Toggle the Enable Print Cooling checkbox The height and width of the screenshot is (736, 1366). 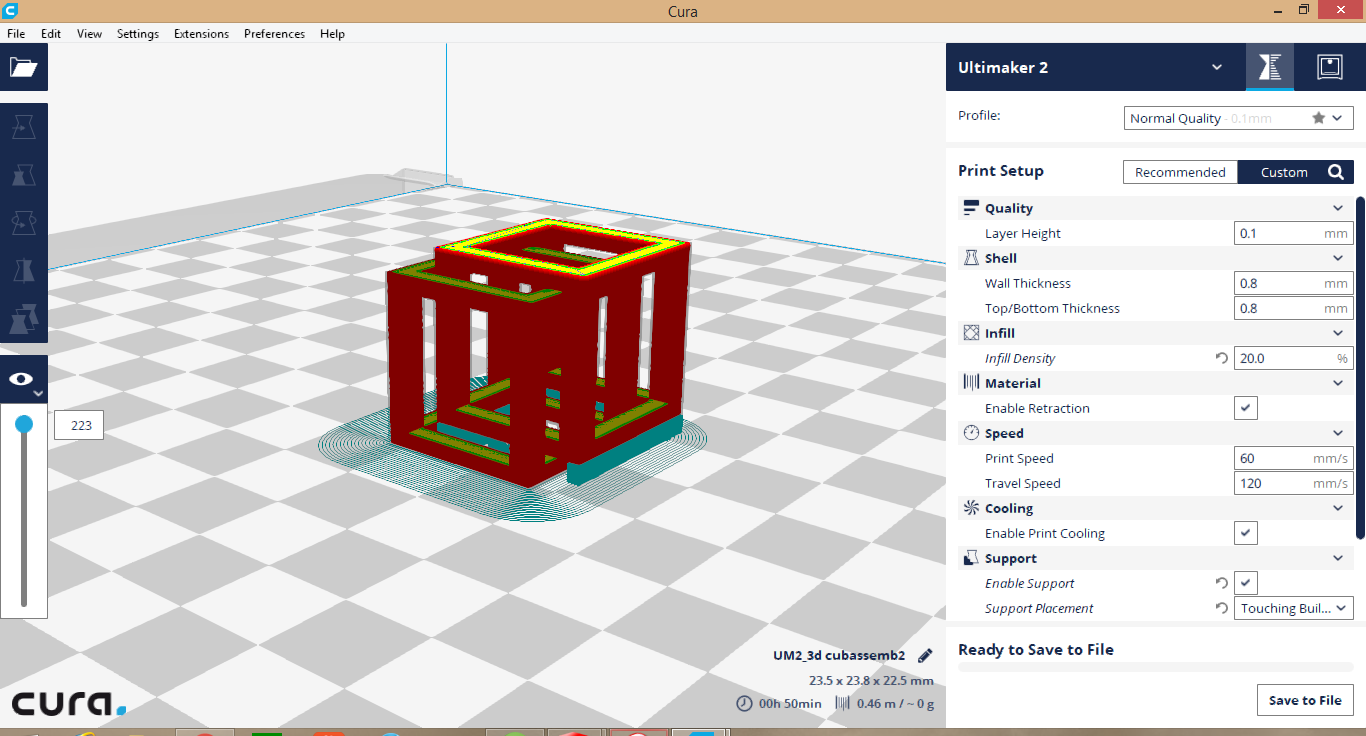[x=1246, y=533]
